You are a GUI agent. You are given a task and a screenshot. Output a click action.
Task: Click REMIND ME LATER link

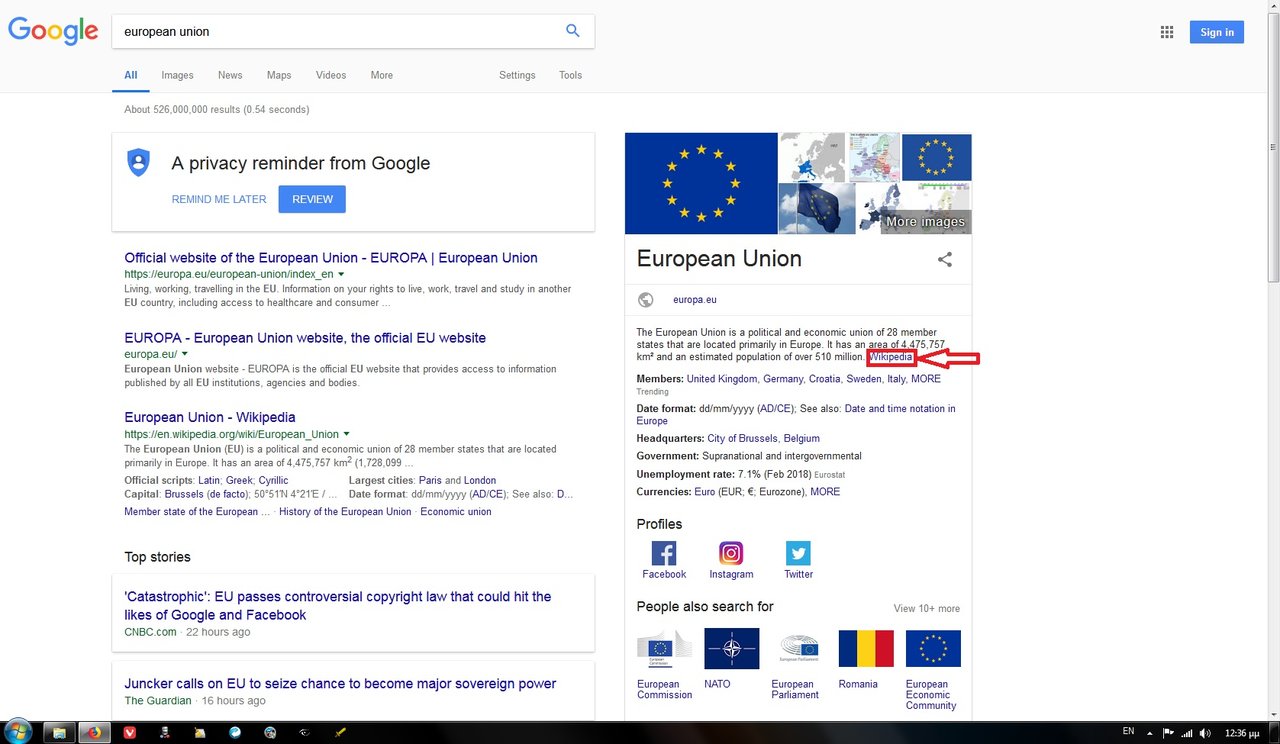coord(219,199)
